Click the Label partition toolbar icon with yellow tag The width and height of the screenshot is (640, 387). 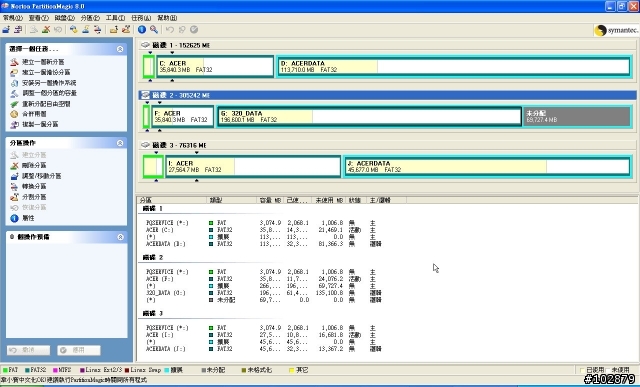click(73, 29)
